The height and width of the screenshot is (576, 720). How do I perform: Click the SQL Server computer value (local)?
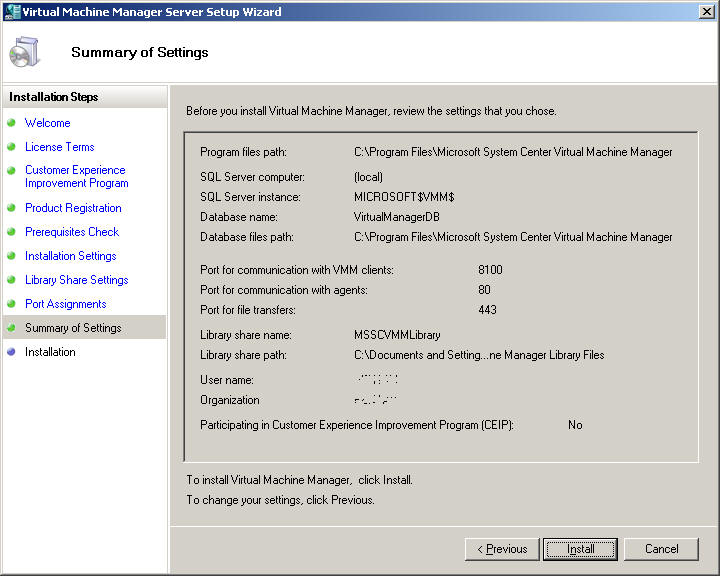tap(368, 177)
